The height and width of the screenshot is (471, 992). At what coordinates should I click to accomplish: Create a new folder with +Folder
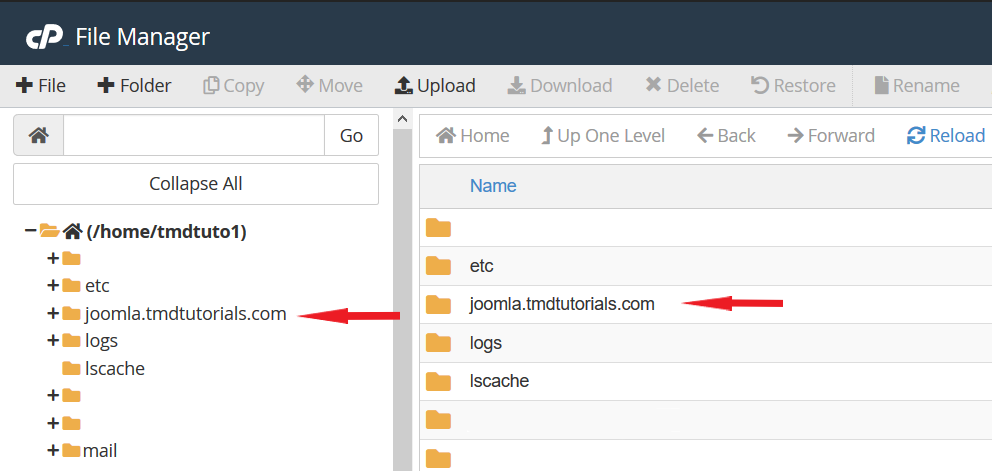(x=134, y=85)
